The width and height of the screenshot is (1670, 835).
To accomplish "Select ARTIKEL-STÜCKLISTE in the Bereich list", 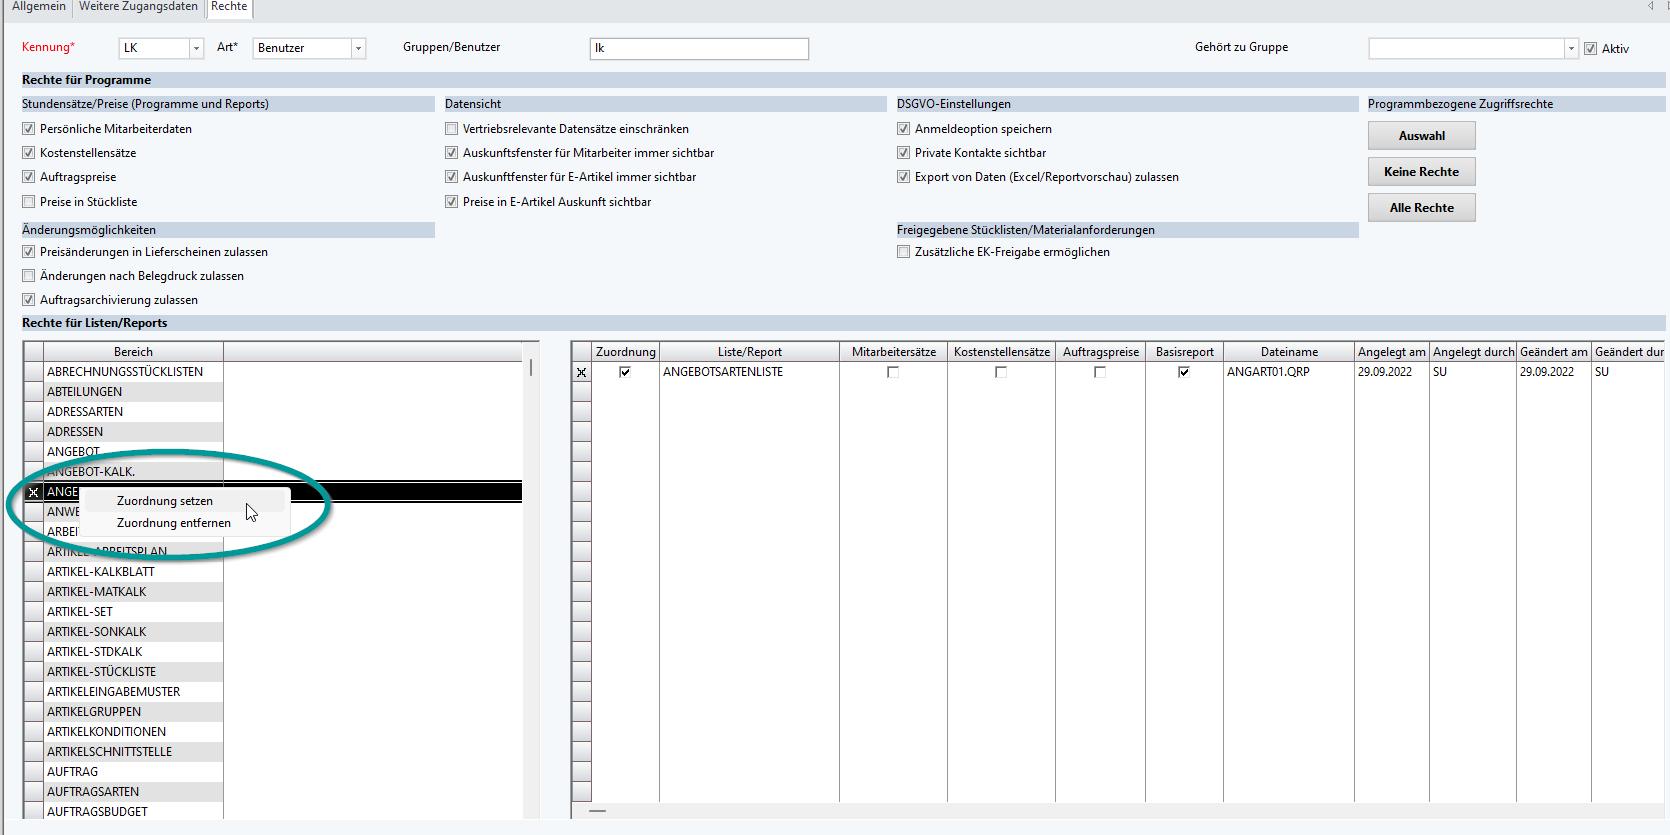I will tap(102, 672).
